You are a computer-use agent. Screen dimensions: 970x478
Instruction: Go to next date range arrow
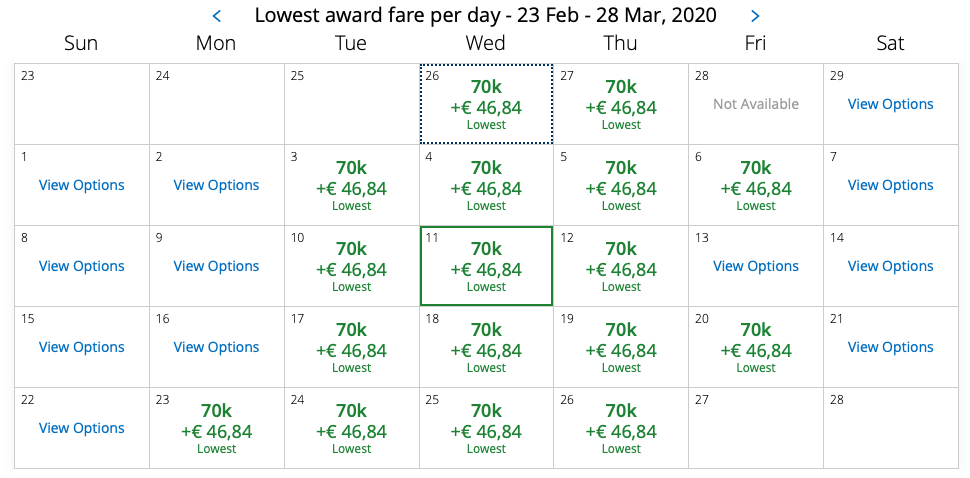point(755,16)
